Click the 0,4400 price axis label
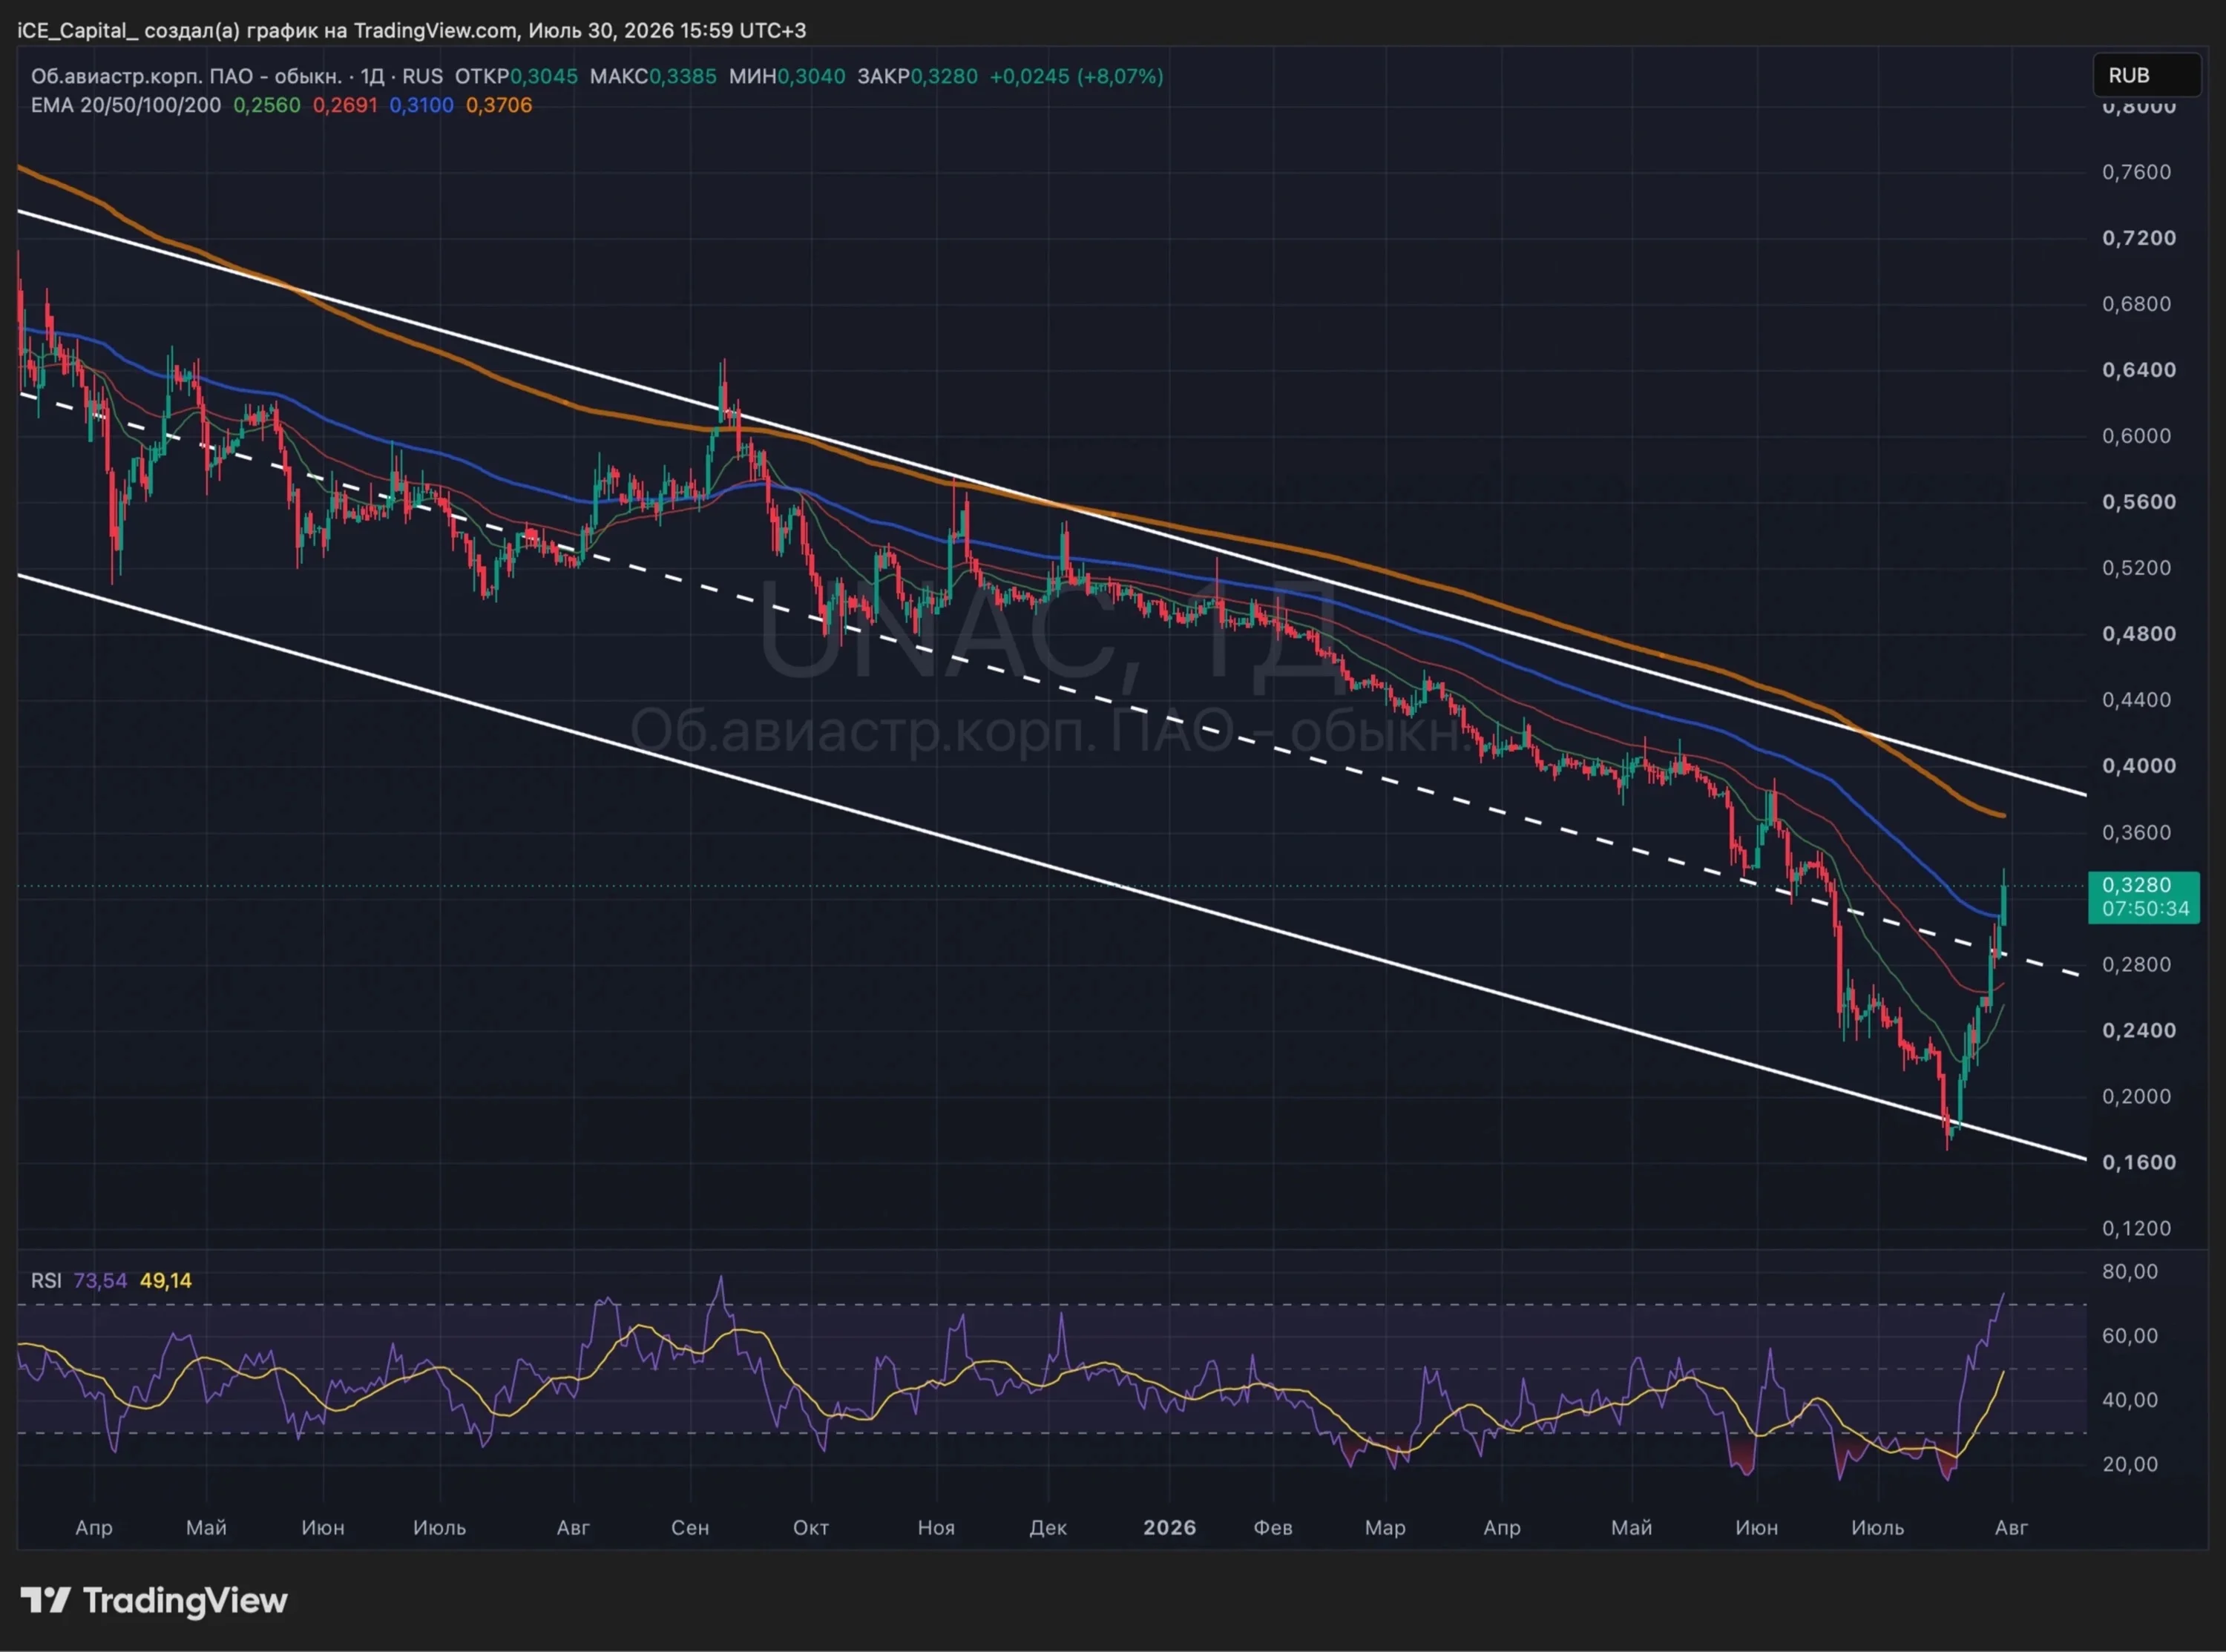 point(2137,700)
